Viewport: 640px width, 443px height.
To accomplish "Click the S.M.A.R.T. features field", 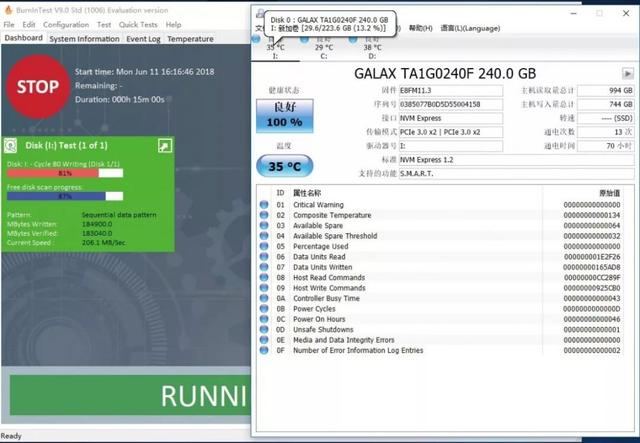I will pyautogui.click(x=516, y=174).
